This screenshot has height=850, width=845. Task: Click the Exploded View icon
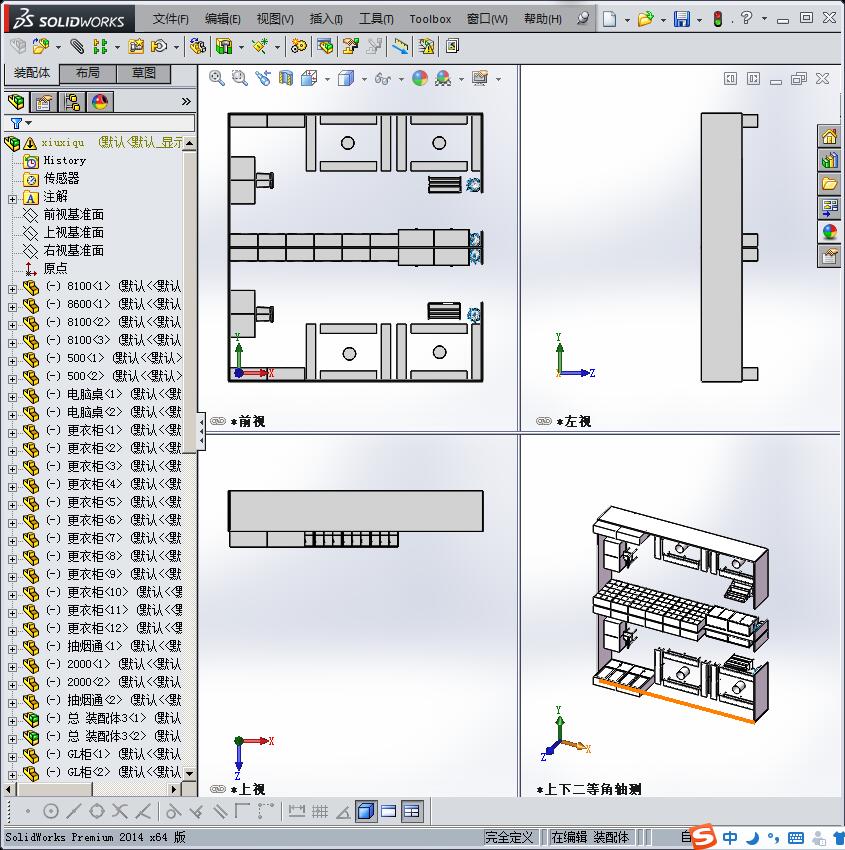pyautogui.click(x=350, y=47)
